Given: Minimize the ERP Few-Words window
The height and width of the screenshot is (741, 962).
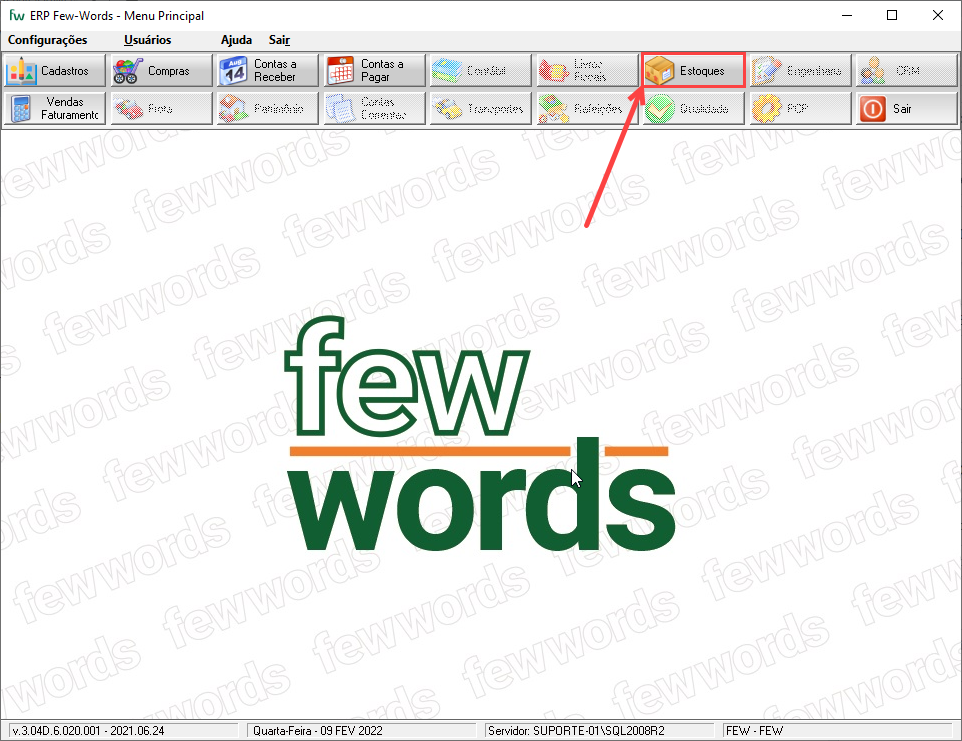Looking at the screenshot, I should tap(847, 15).
